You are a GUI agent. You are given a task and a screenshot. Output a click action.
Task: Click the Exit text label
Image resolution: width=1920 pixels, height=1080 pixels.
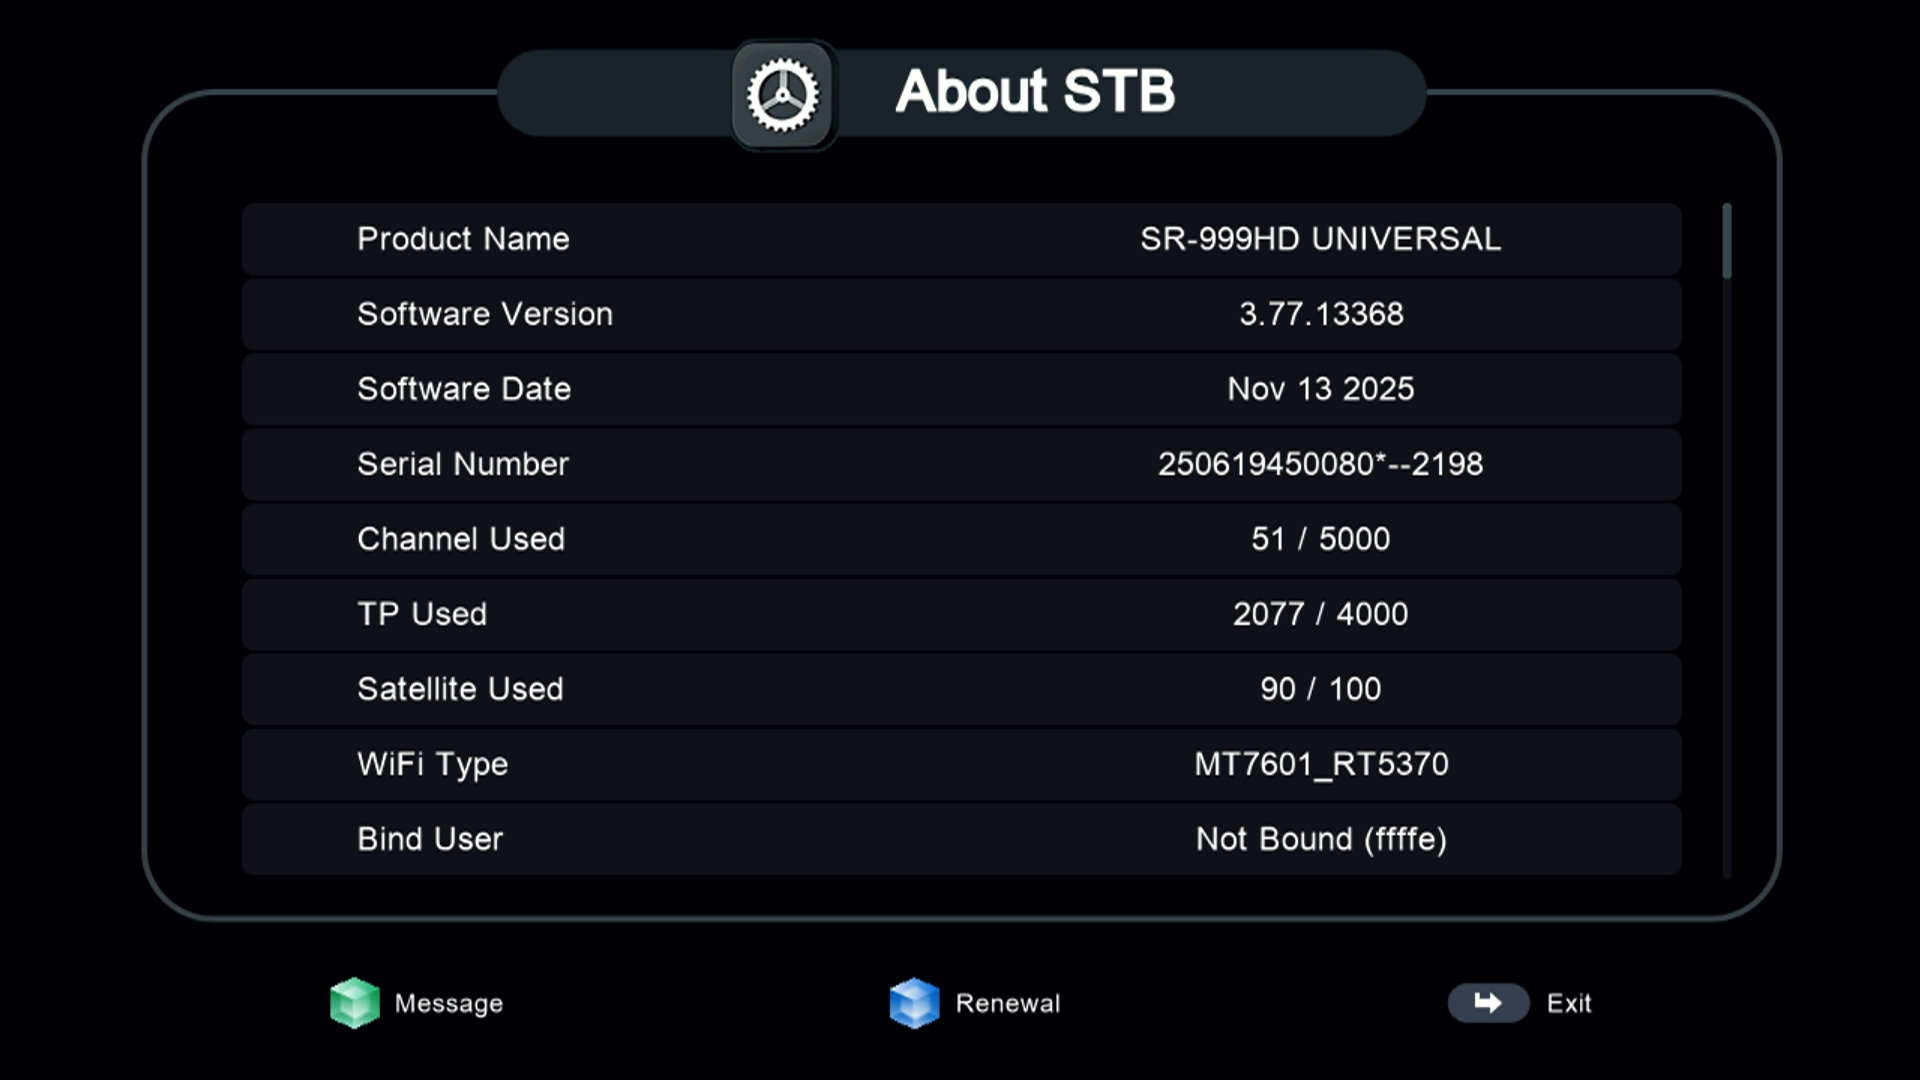[1568, 1003]
